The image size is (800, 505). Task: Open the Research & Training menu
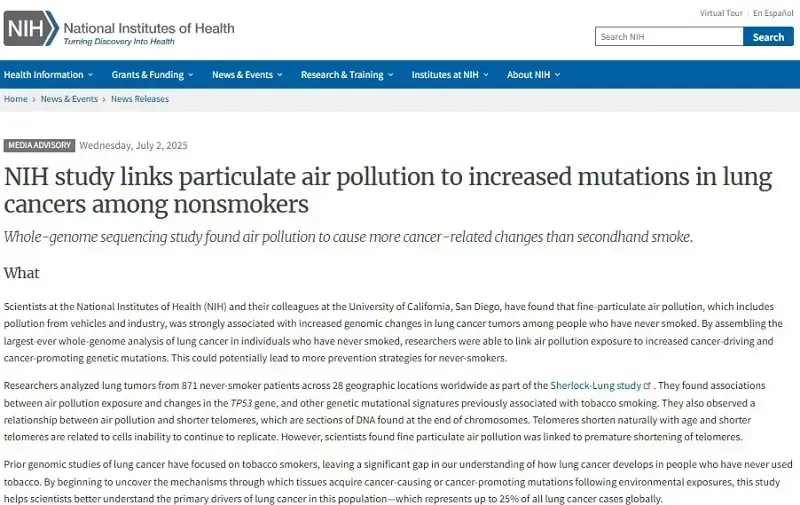[x=342, y=74]
